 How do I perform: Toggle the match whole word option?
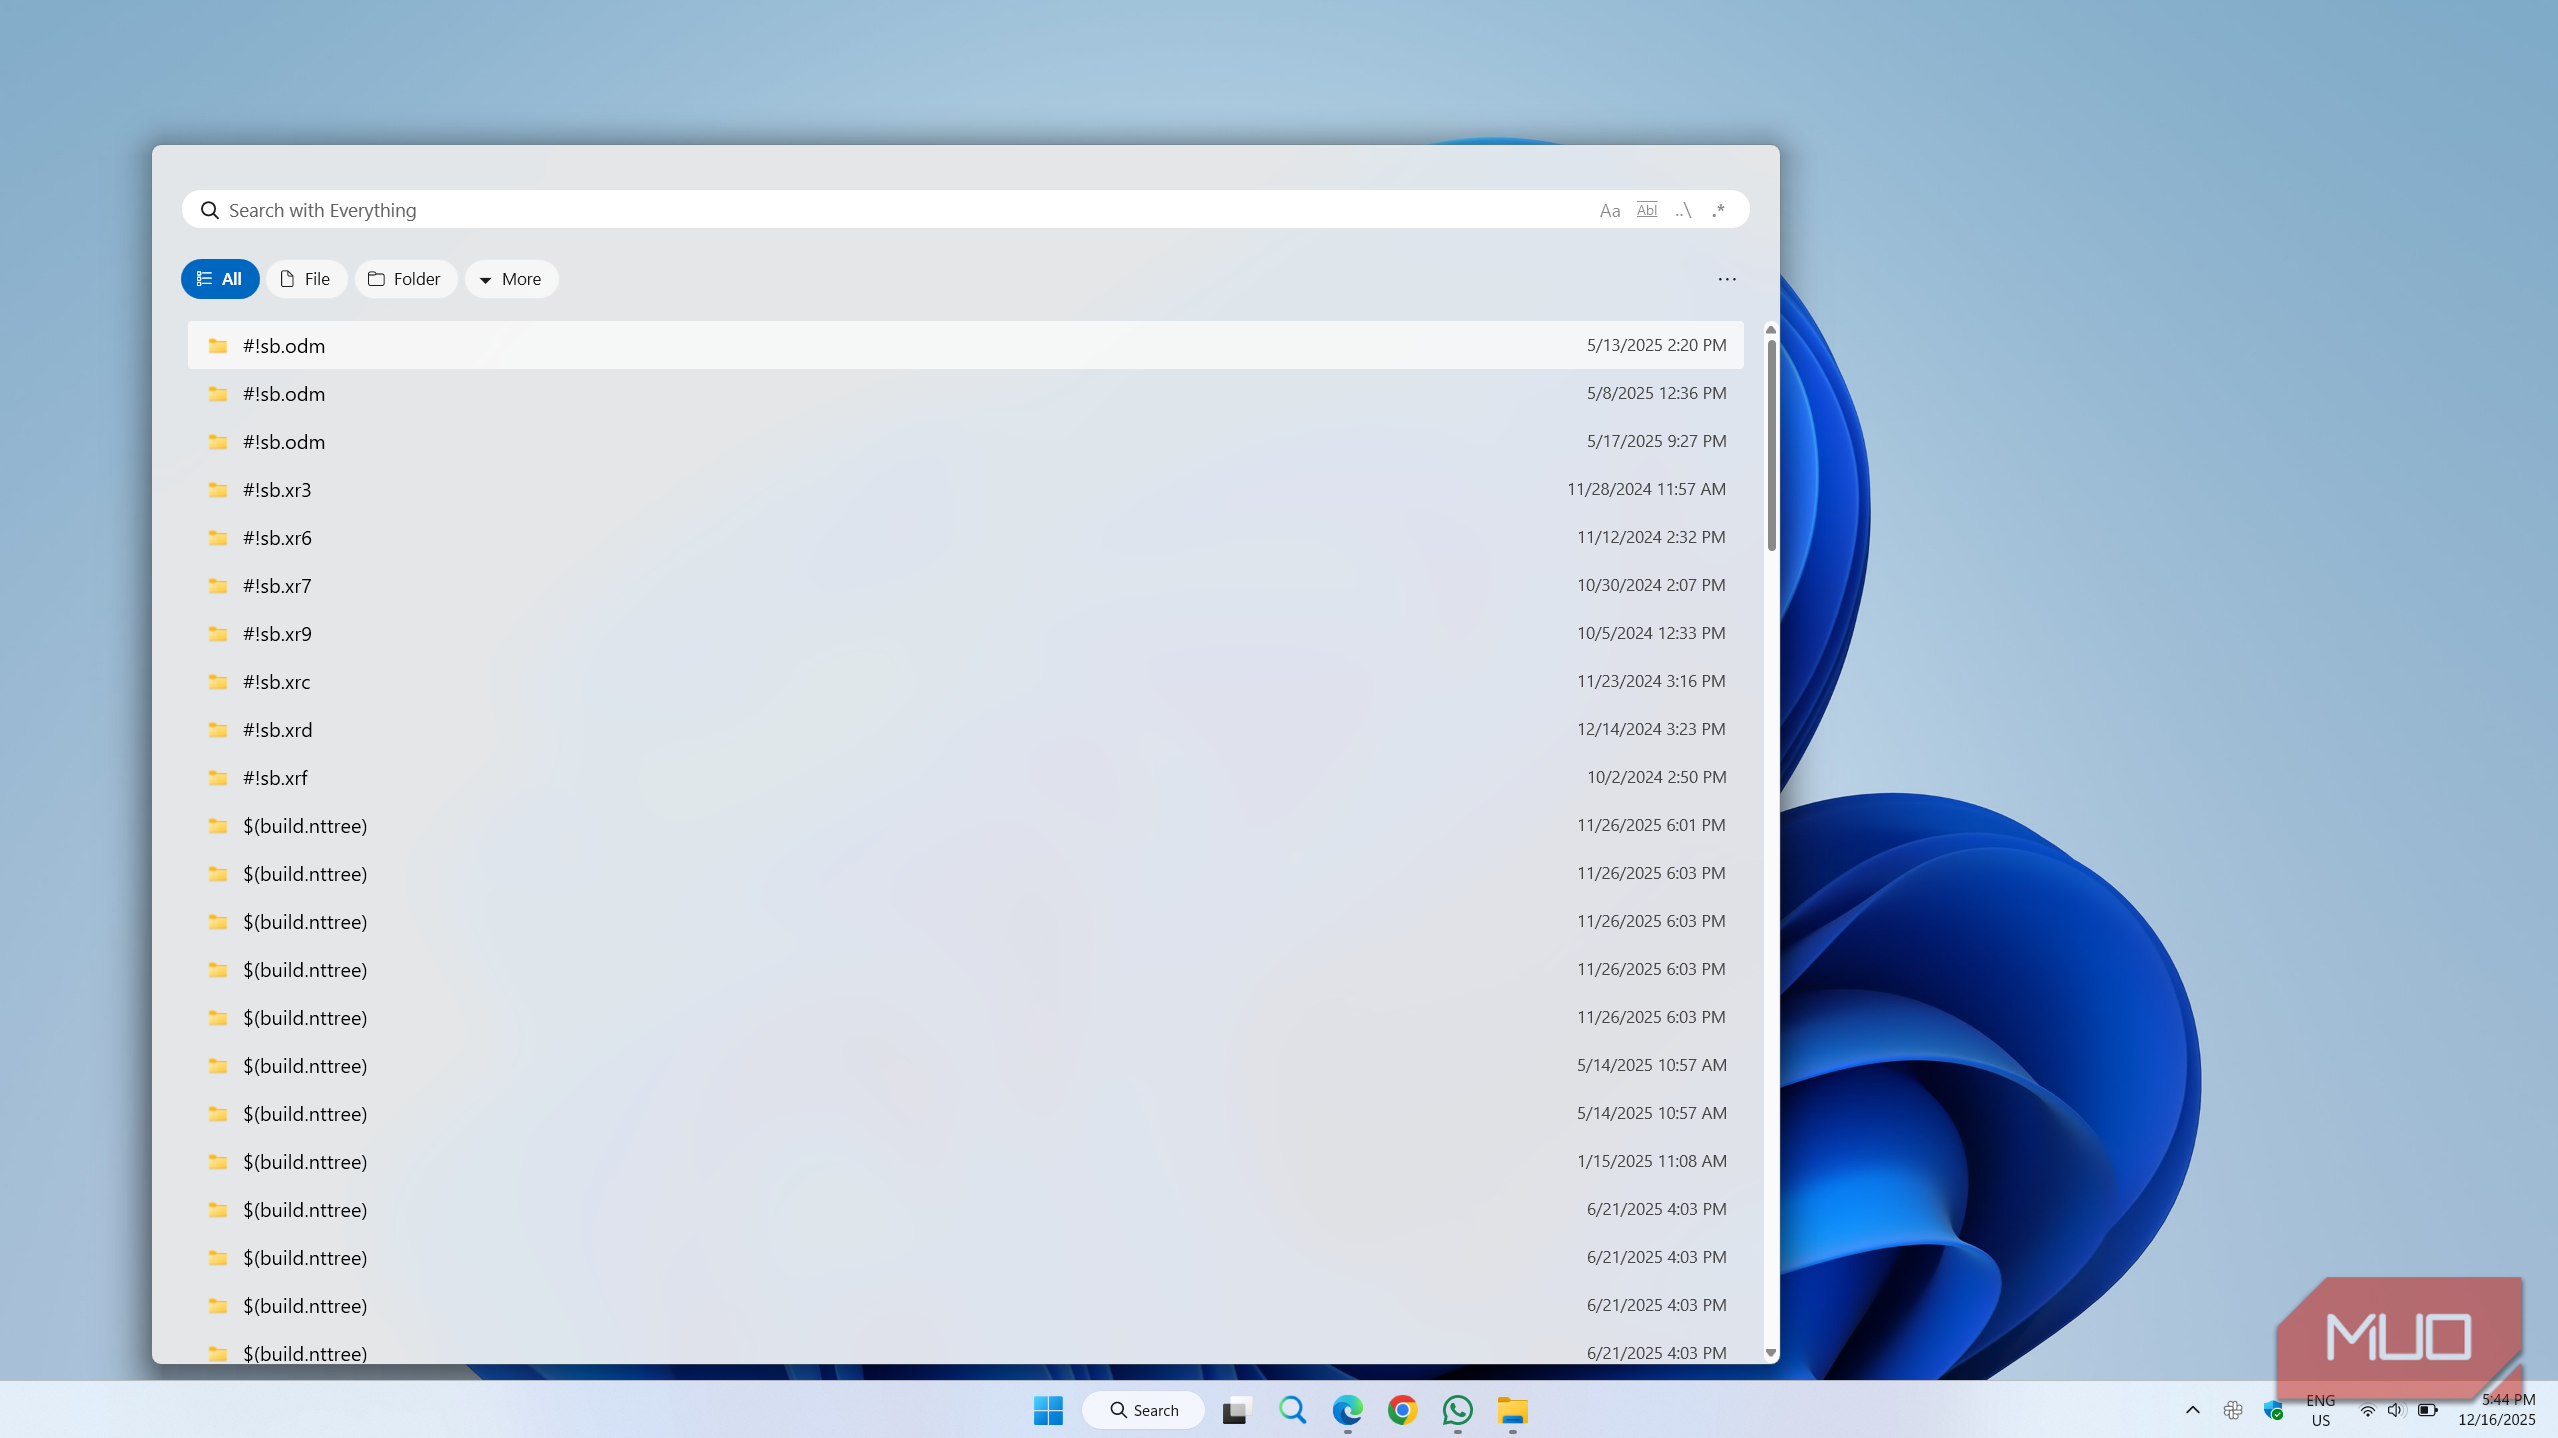pos(1646,210)
